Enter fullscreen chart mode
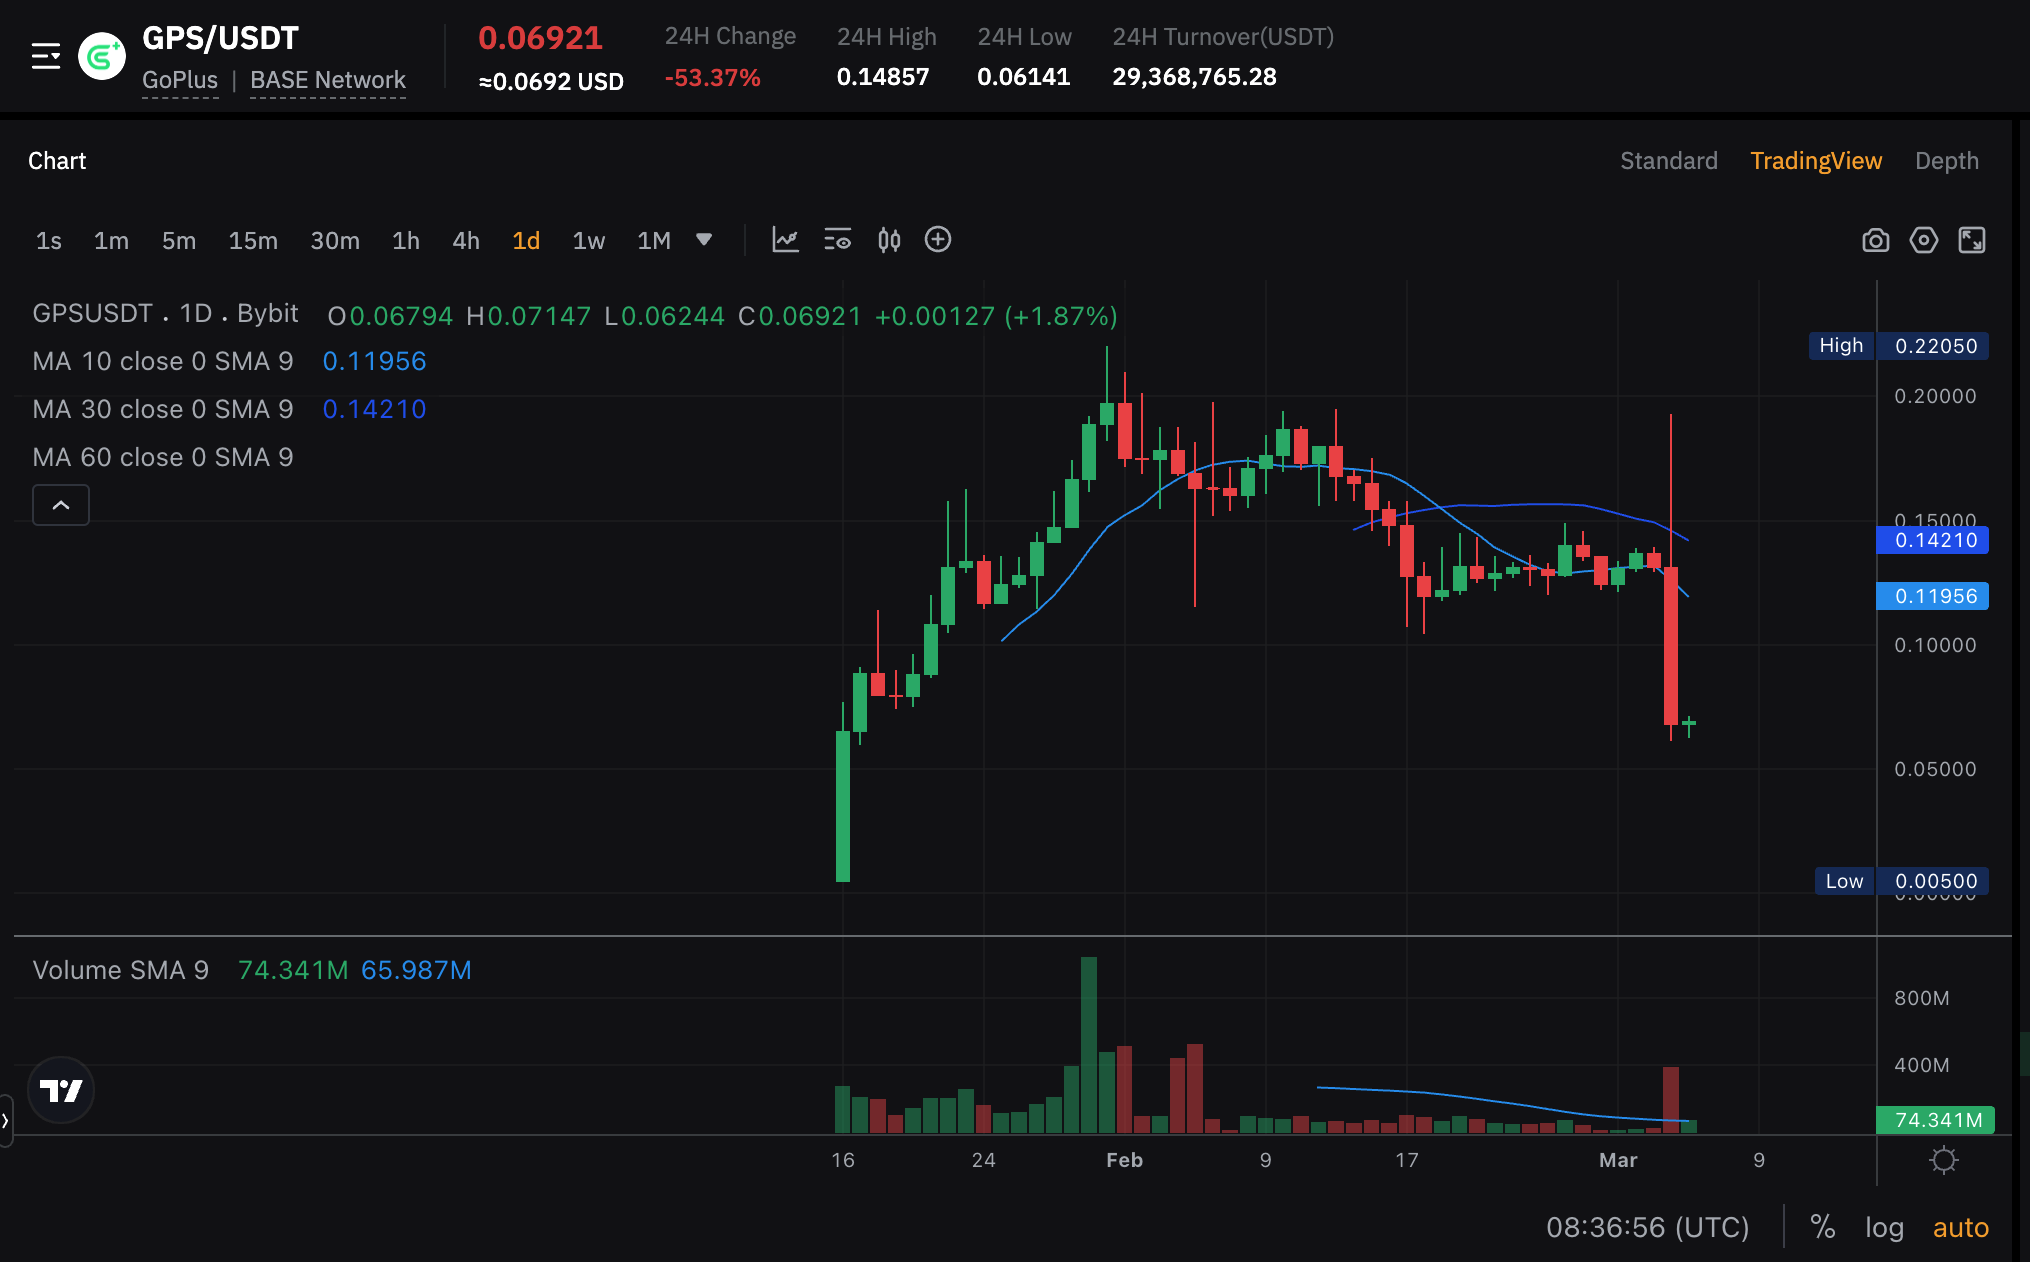The width and height of the screenshot is (2030, 1262). (1971, 240)
